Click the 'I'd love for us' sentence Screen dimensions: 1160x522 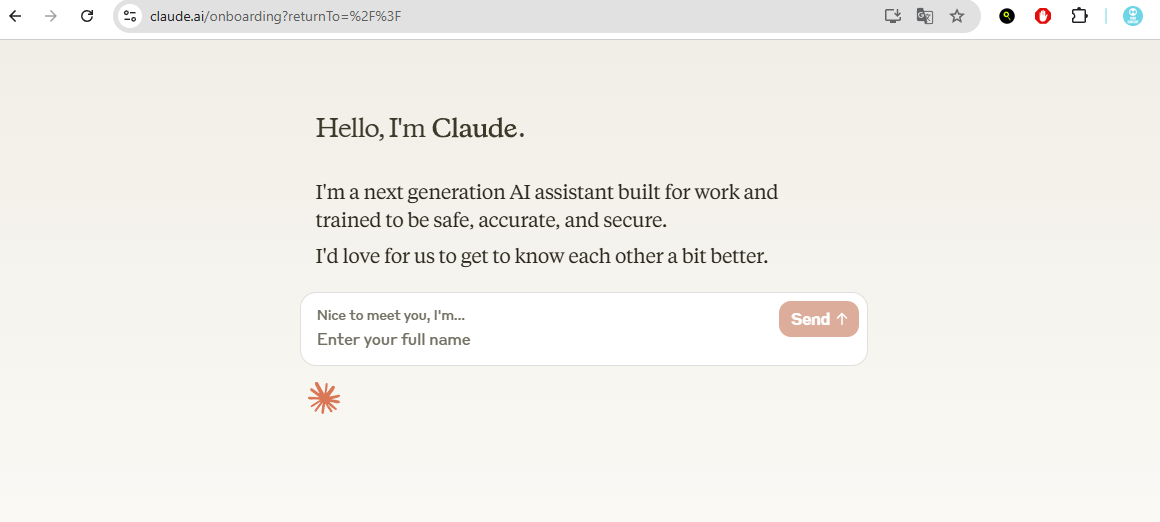541,256
